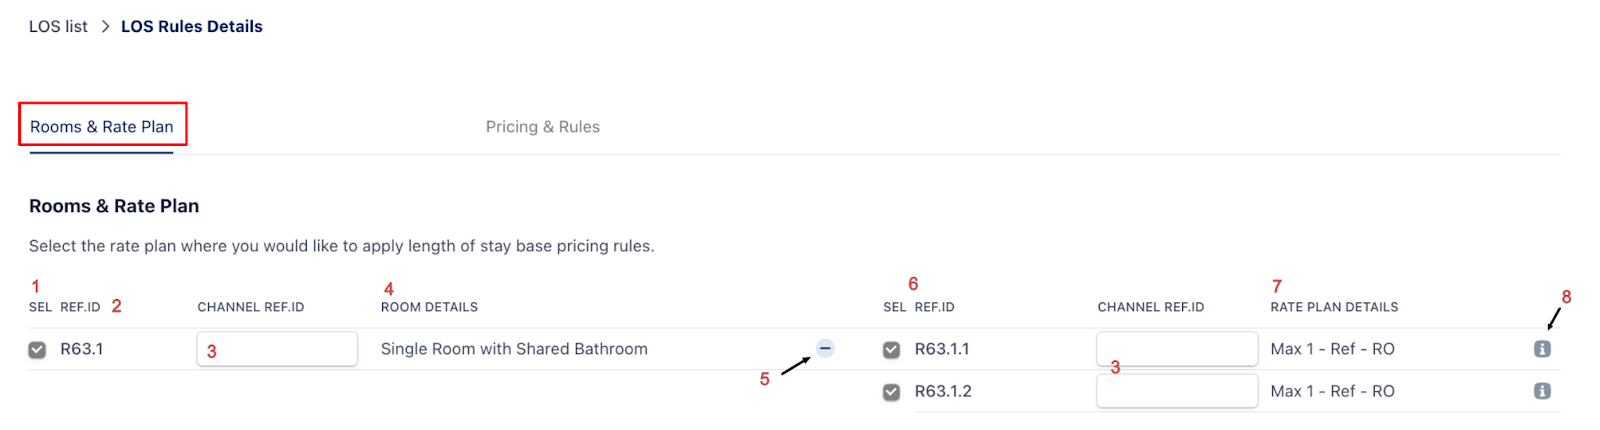1600x430 pixels.
Task: Click the RATE PLAN DETAILS column header
Action: click(x=1334, y=307)
